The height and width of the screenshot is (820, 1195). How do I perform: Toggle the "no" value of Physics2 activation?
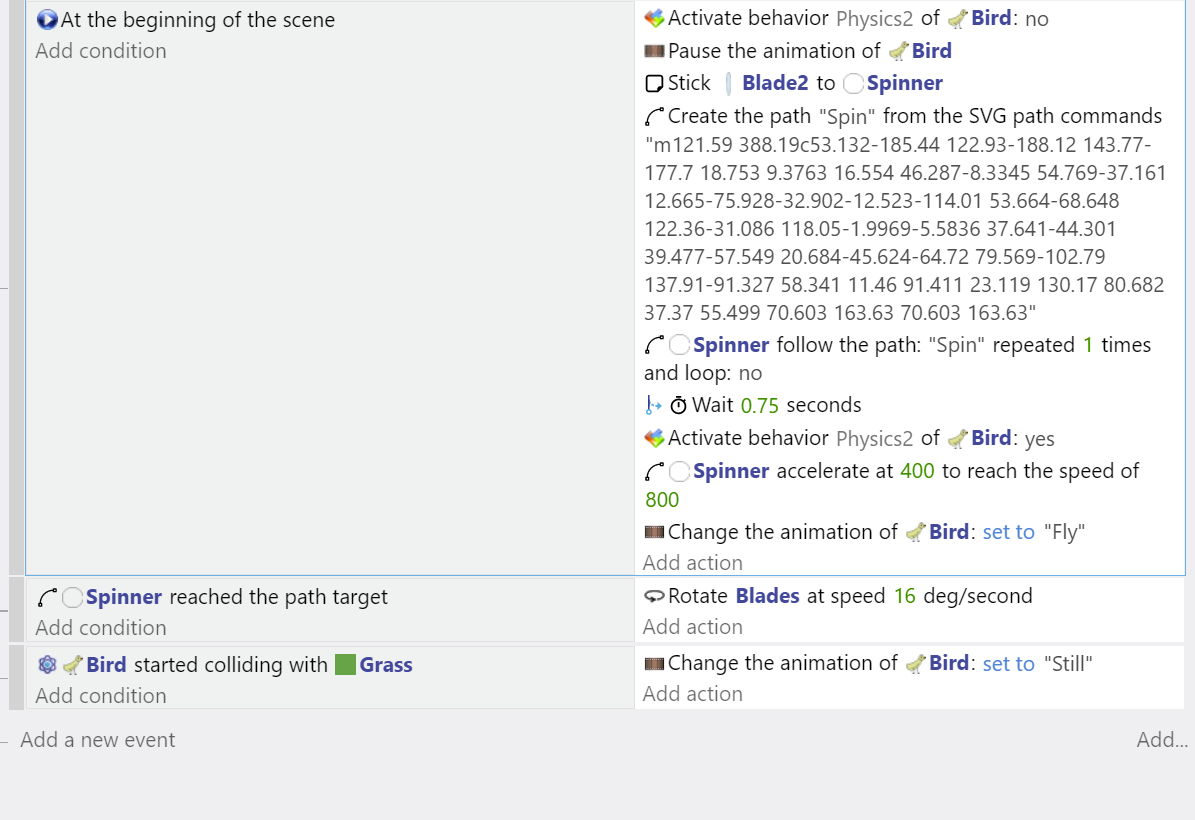pyautogui.click(x=1037, y=18)
